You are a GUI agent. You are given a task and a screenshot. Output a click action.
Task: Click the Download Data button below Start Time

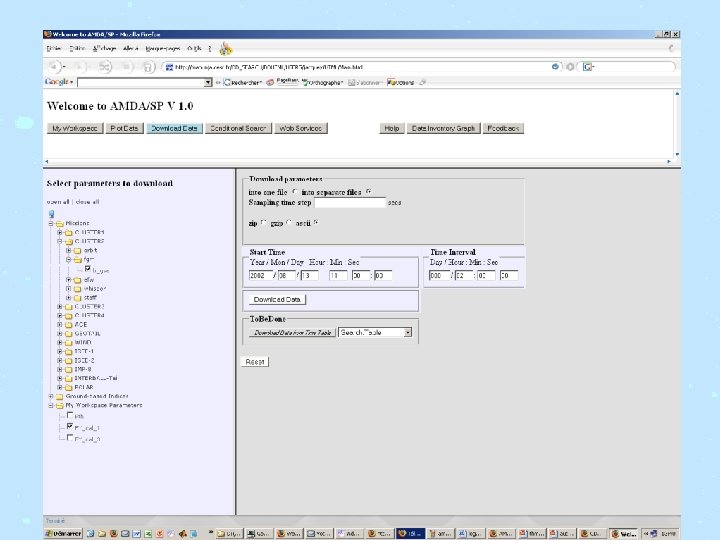click(277, 300)
